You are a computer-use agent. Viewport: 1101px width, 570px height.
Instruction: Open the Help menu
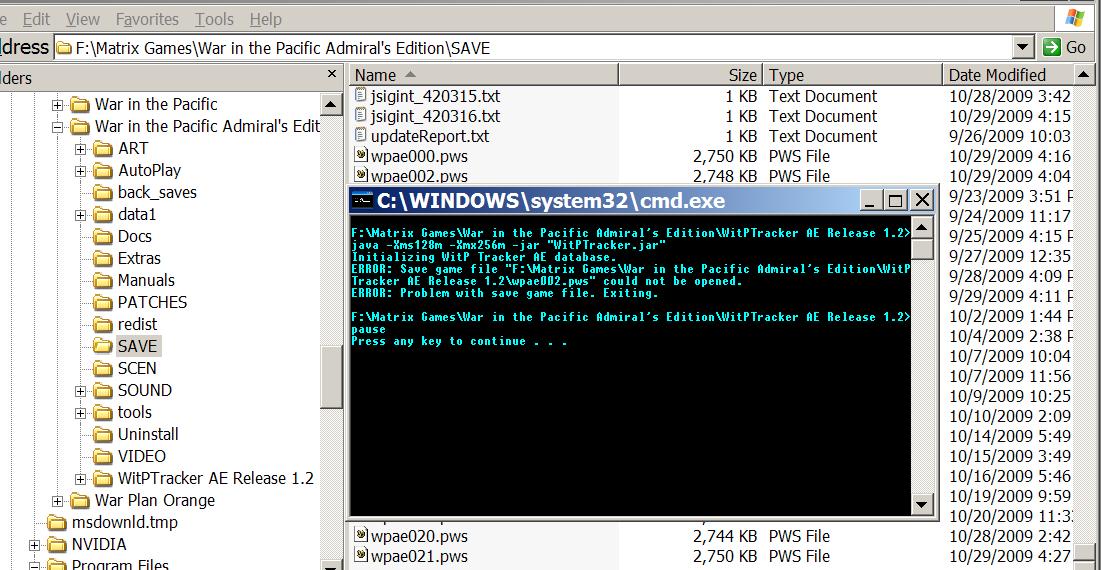coord(265,20)
